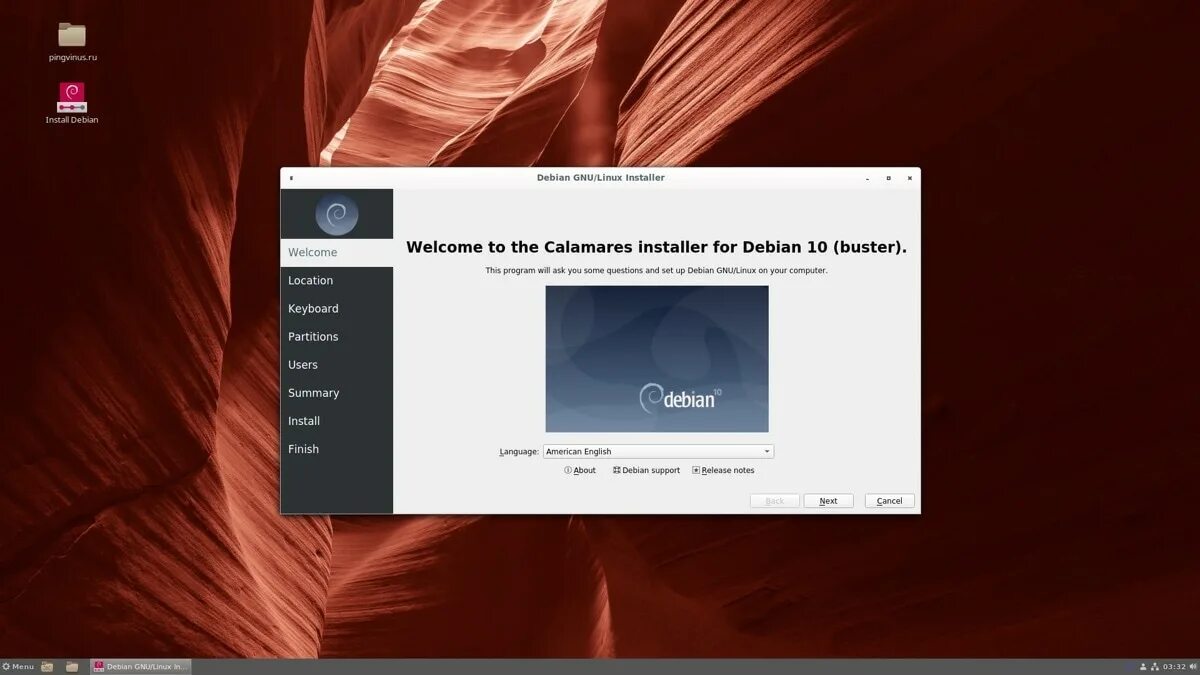Open the Release notes link
1200x675 pixels.
click(x=723, y=470)
